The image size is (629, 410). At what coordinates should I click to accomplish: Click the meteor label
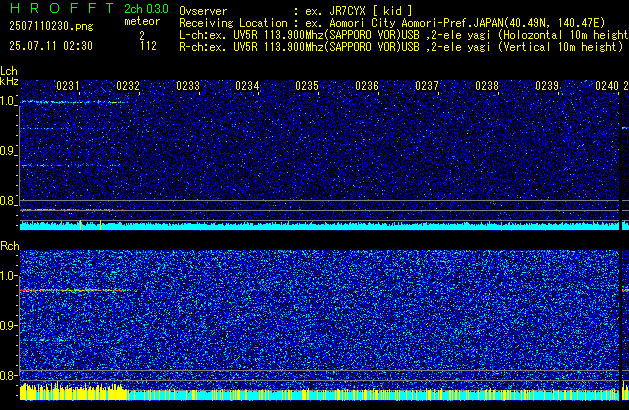click(142, 21)
